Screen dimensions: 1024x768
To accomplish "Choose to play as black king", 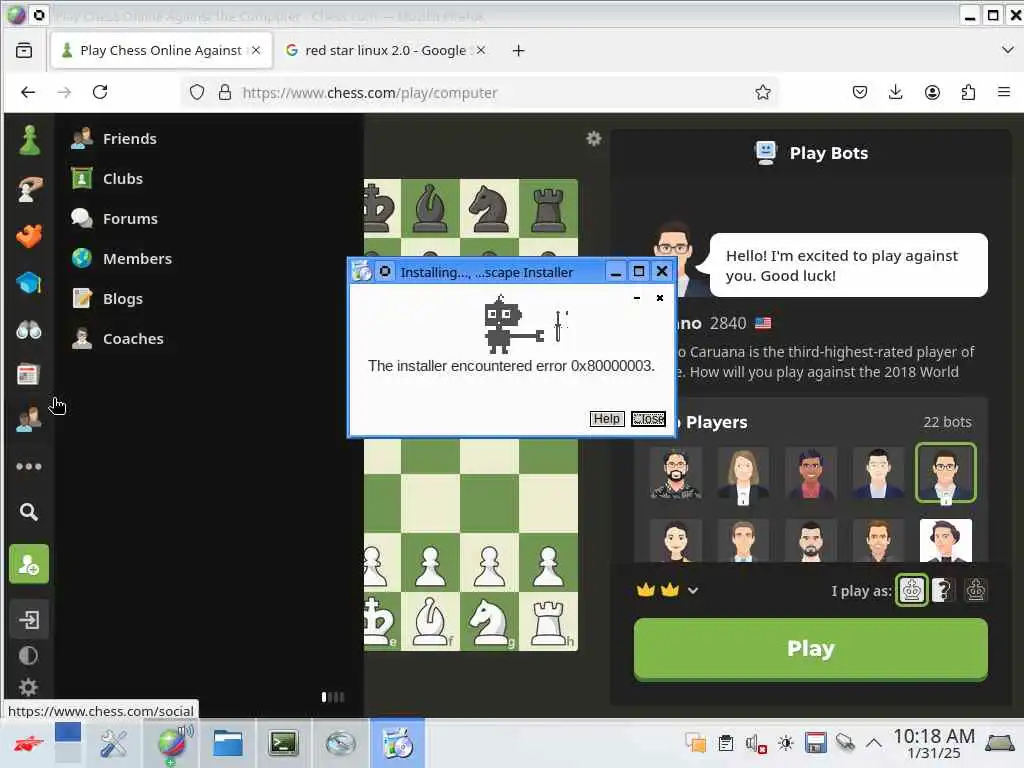I will click(976, 590).
